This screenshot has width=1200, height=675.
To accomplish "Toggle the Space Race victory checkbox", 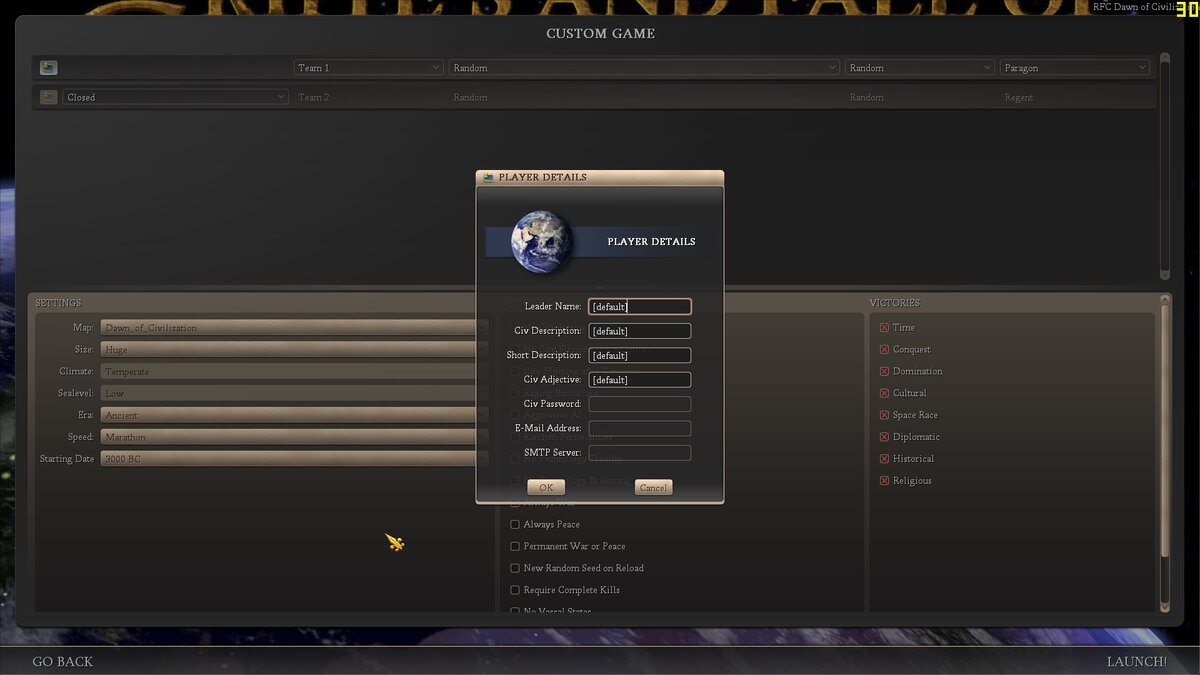I will point(884,415).
